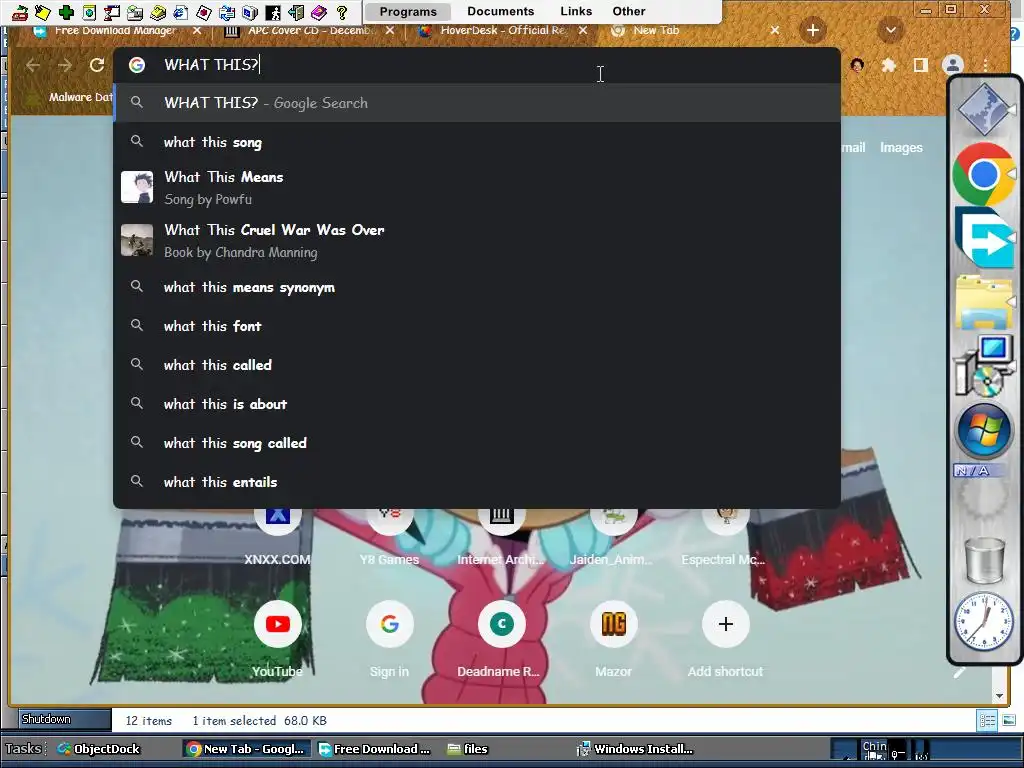Click the exit door toolbar icon

[x=296, y=12]
